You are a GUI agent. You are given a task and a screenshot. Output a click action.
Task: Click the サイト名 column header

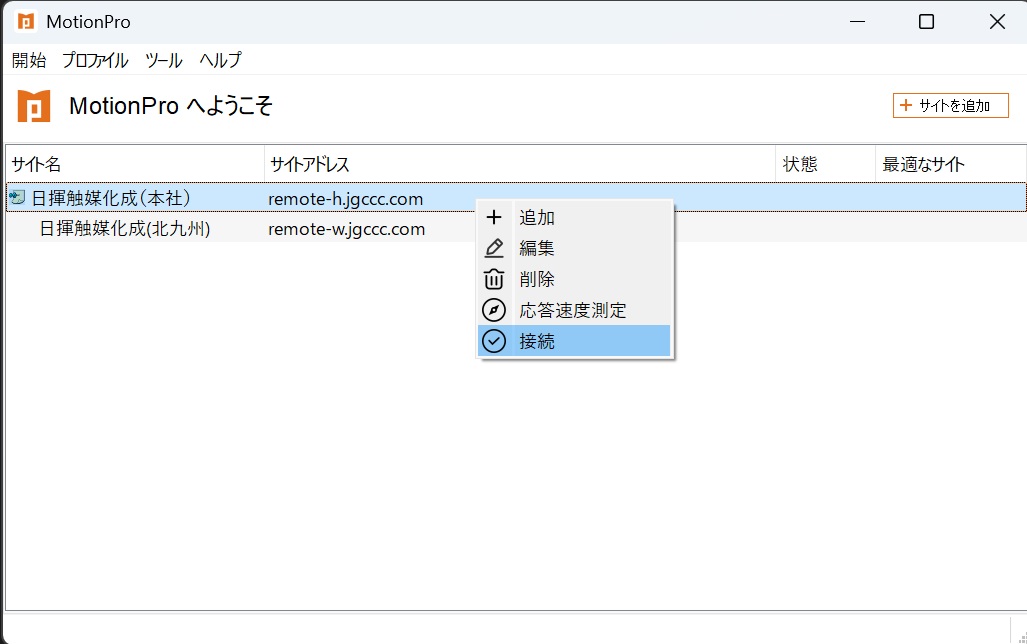(x=135, y=164)
